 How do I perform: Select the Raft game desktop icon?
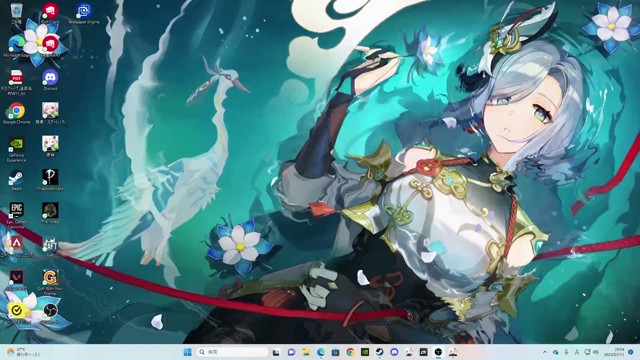(x=50, y=247)
